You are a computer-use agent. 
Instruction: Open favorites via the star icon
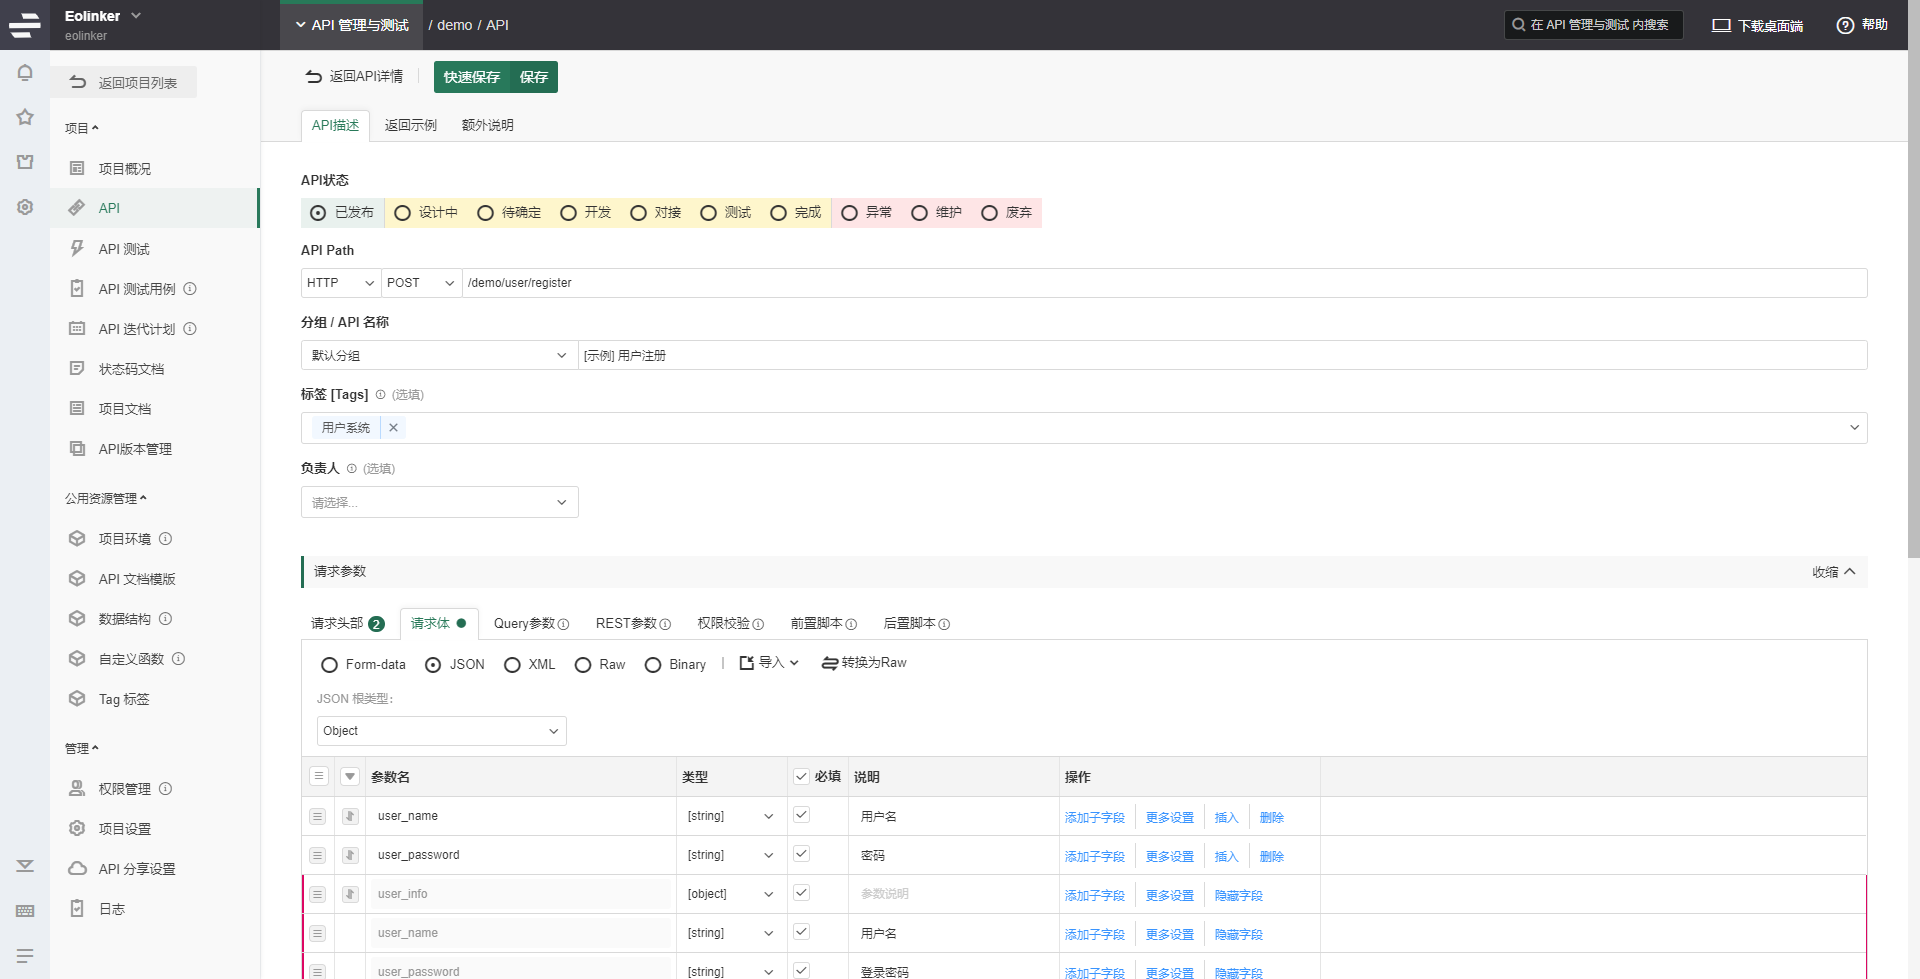(x=25, y=117)
